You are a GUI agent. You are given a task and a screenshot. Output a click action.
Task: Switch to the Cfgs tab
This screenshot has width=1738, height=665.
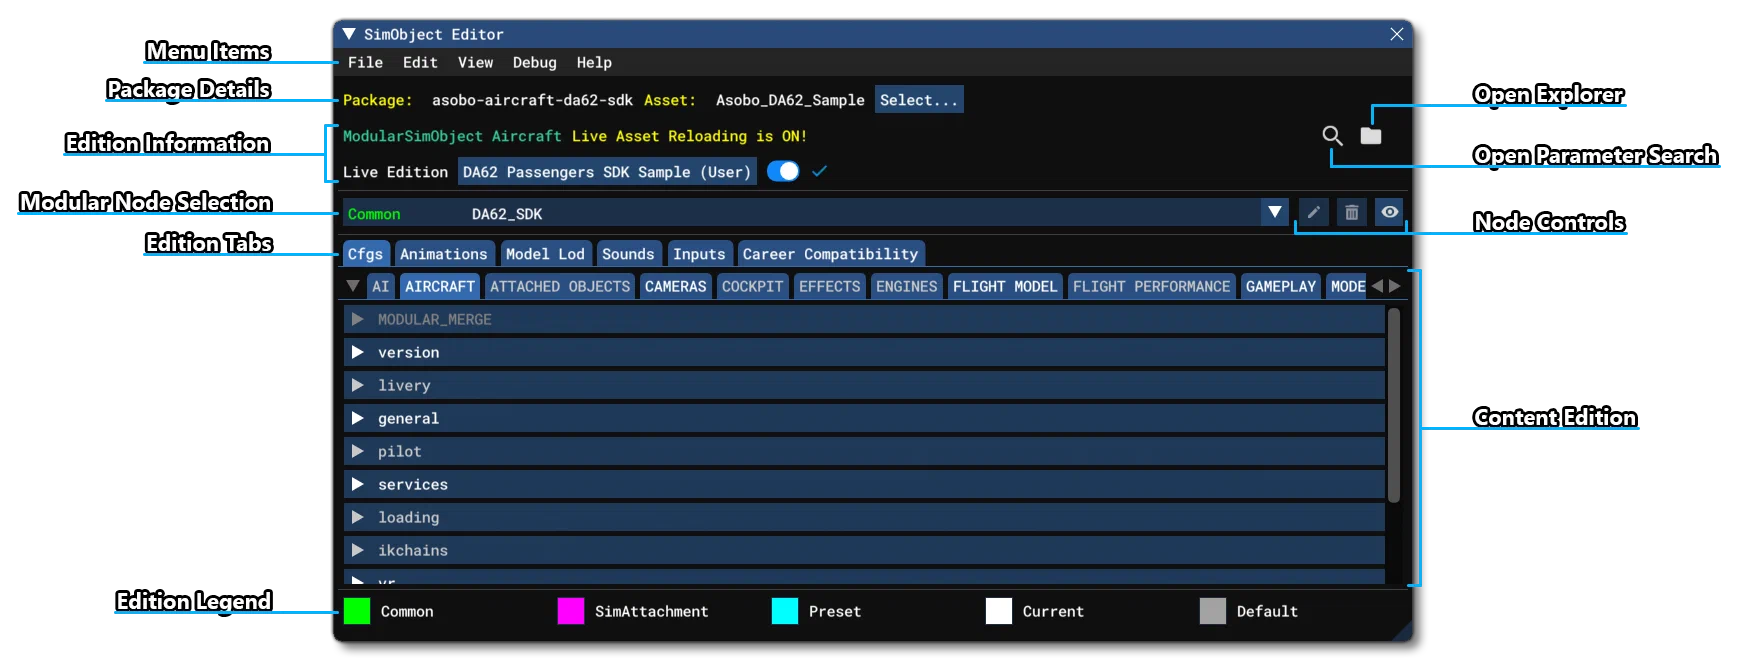(365, 254)
